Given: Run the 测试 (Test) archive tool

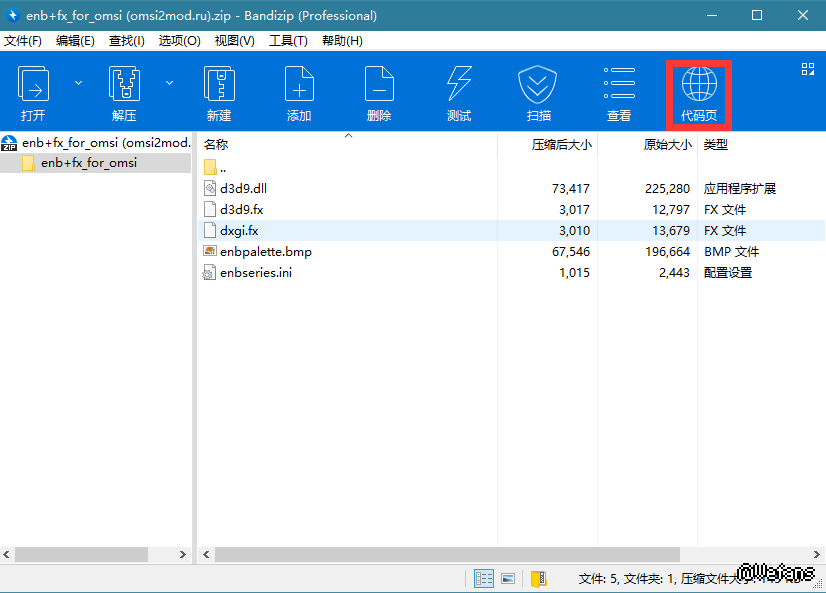Looking at the screenshot, I should click(459, 92).
